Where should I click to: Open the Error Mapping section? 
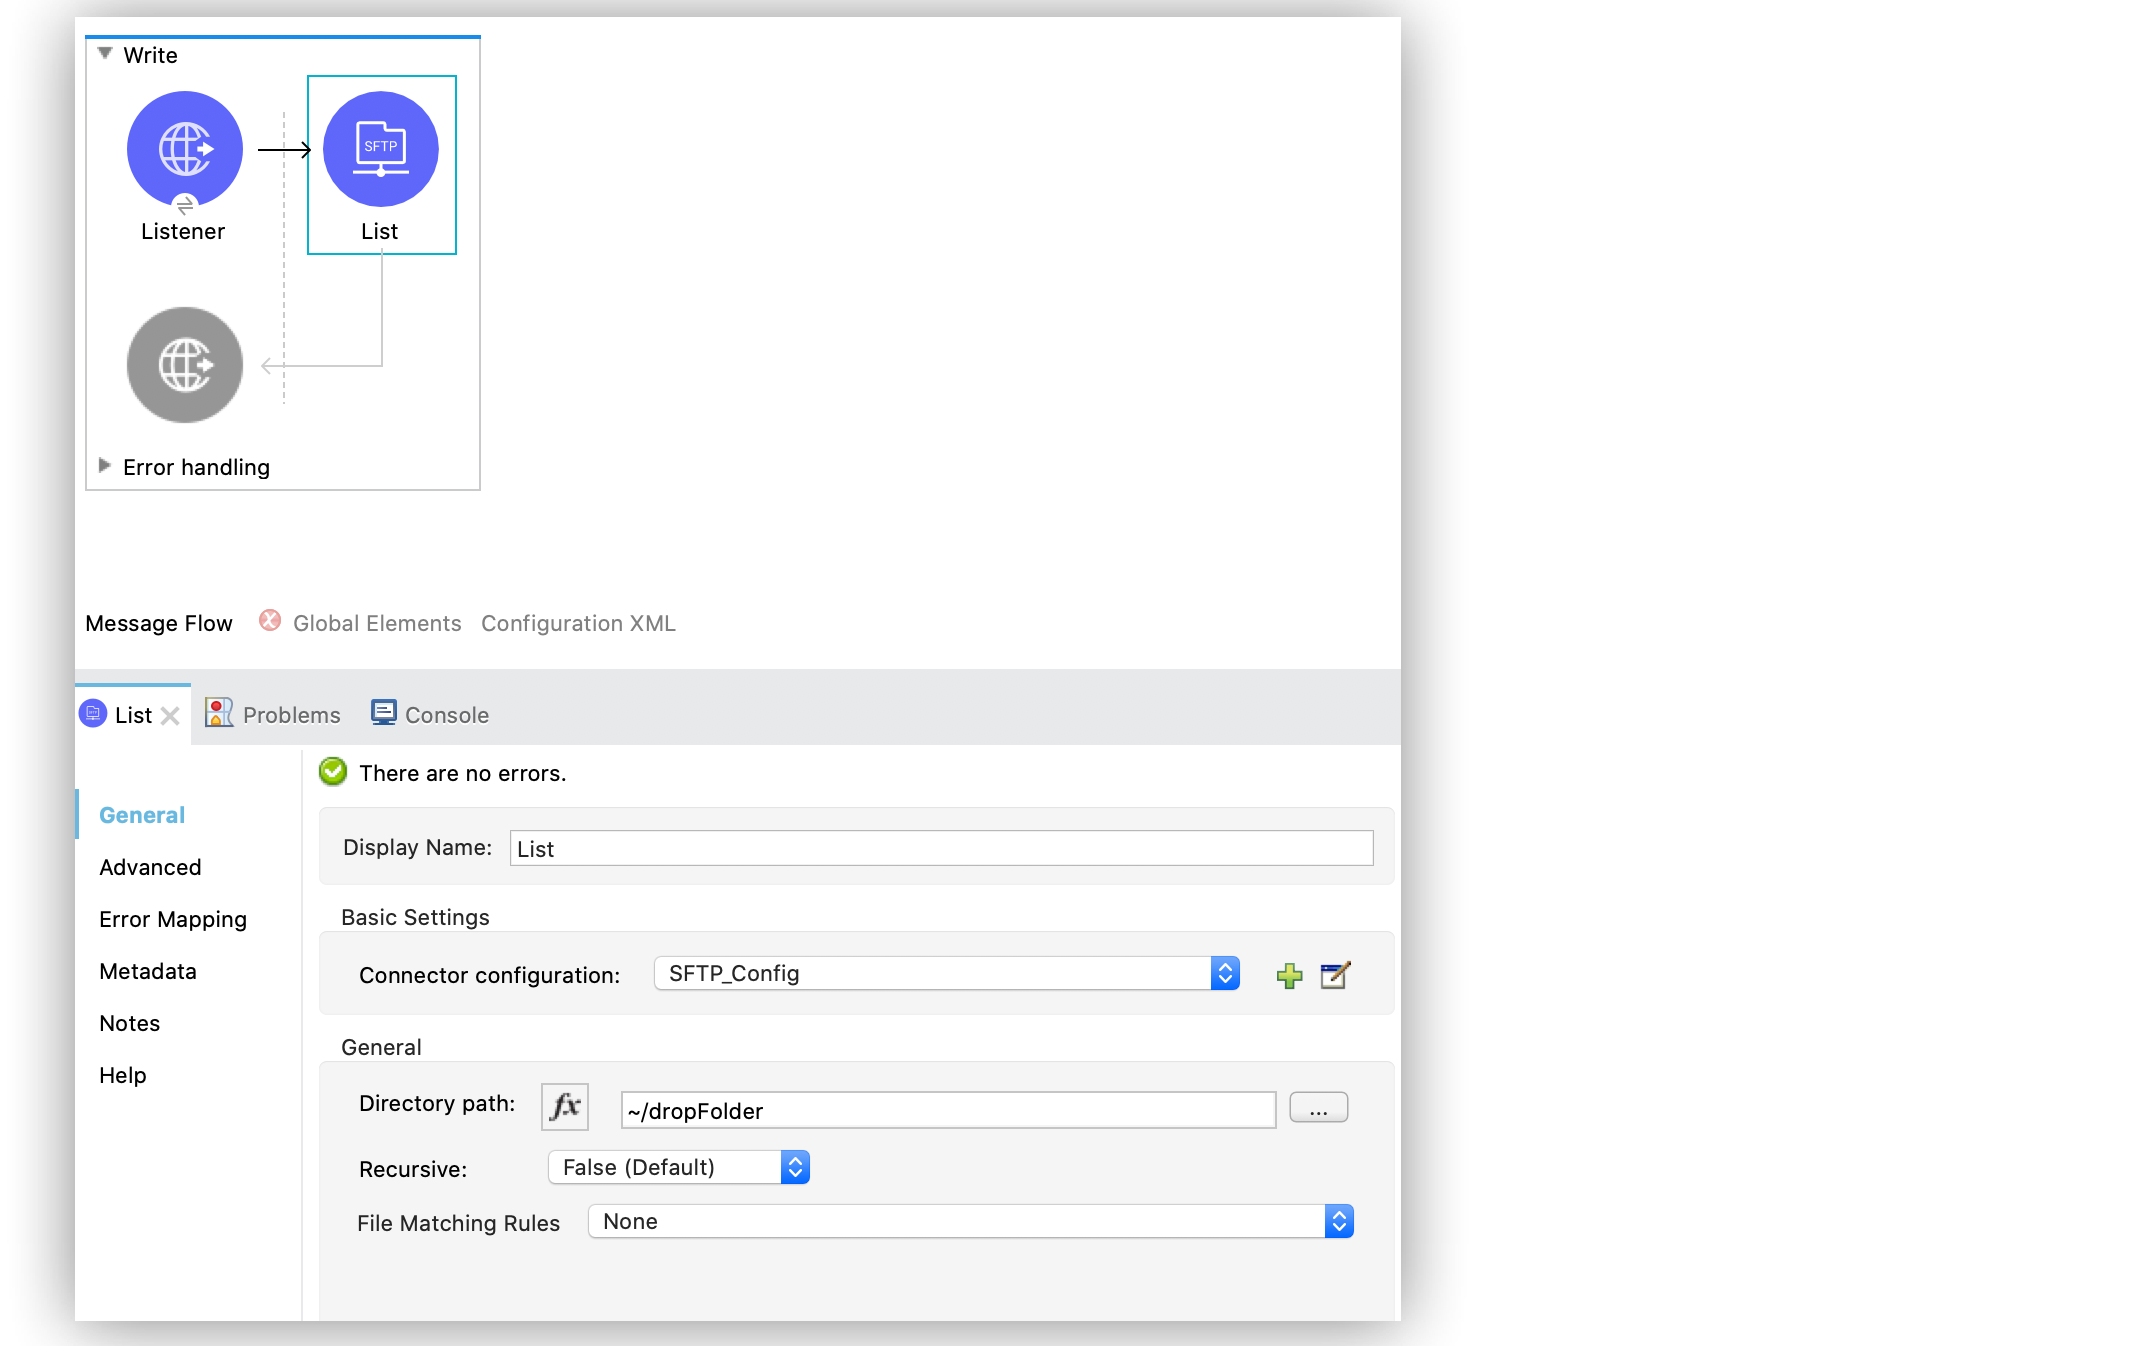172,919
